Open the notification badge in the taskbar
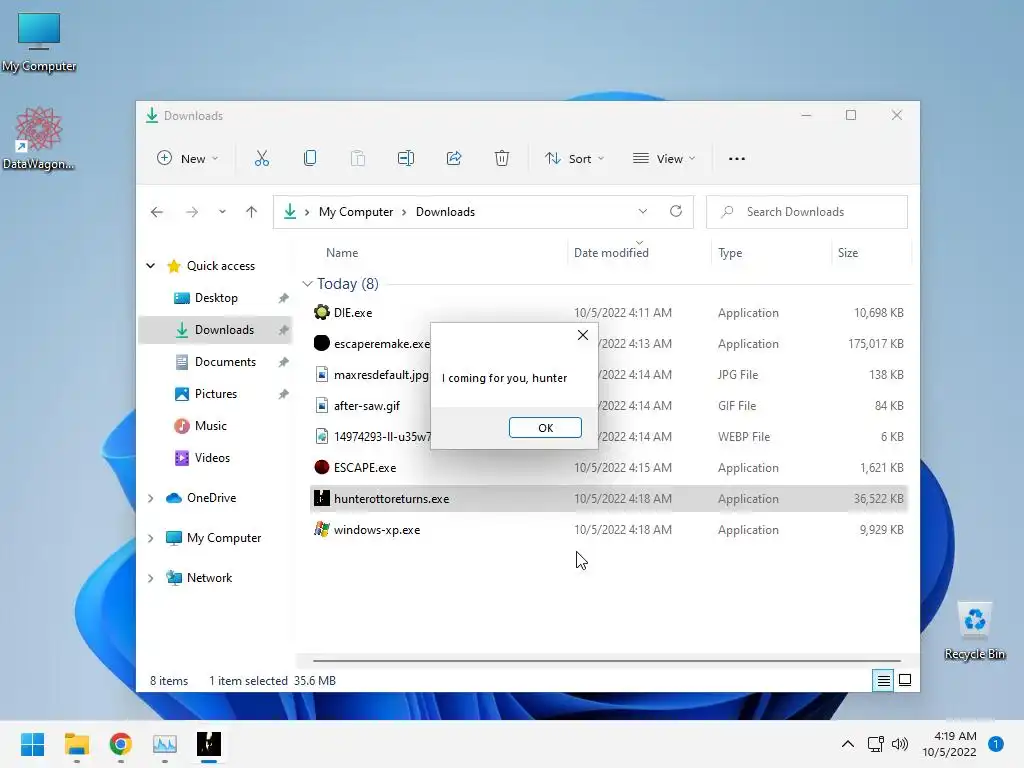 coord(996,744)
